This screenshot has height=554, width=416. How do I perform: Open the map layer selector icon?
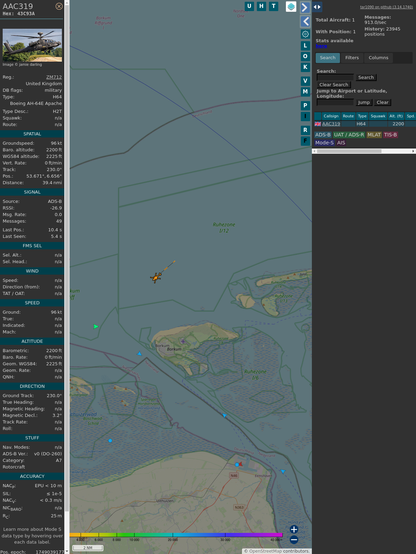pos(291,6)
